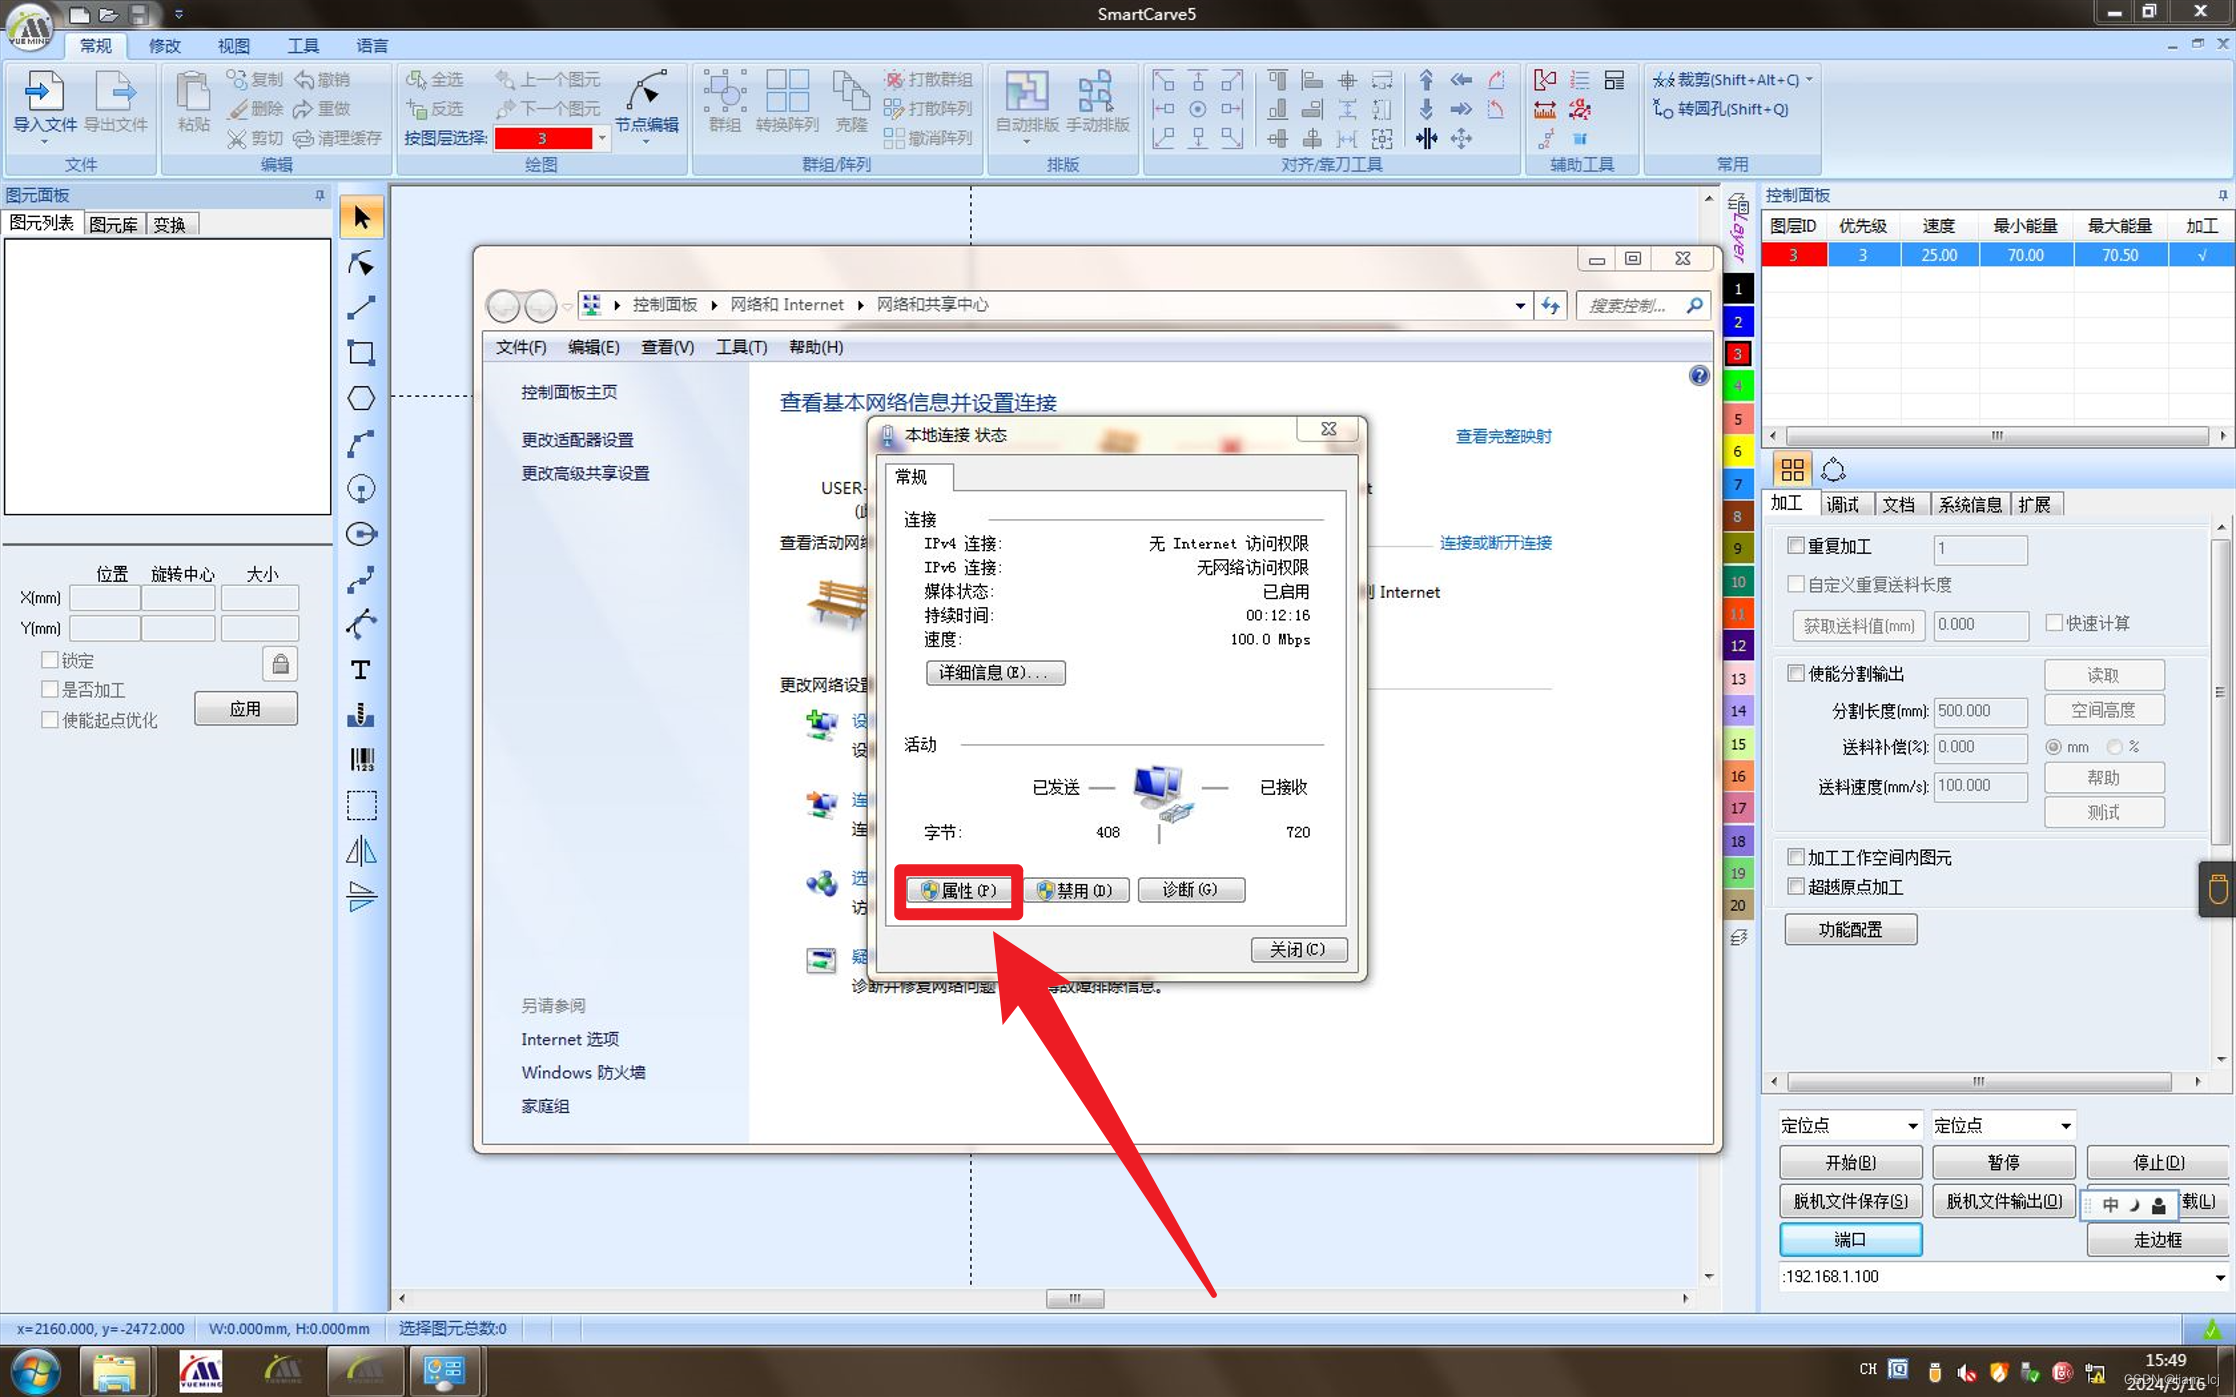Open the 语言 ribbon tab
The width and height of the screenshot is (2236, 1397).
click(372, 45)
